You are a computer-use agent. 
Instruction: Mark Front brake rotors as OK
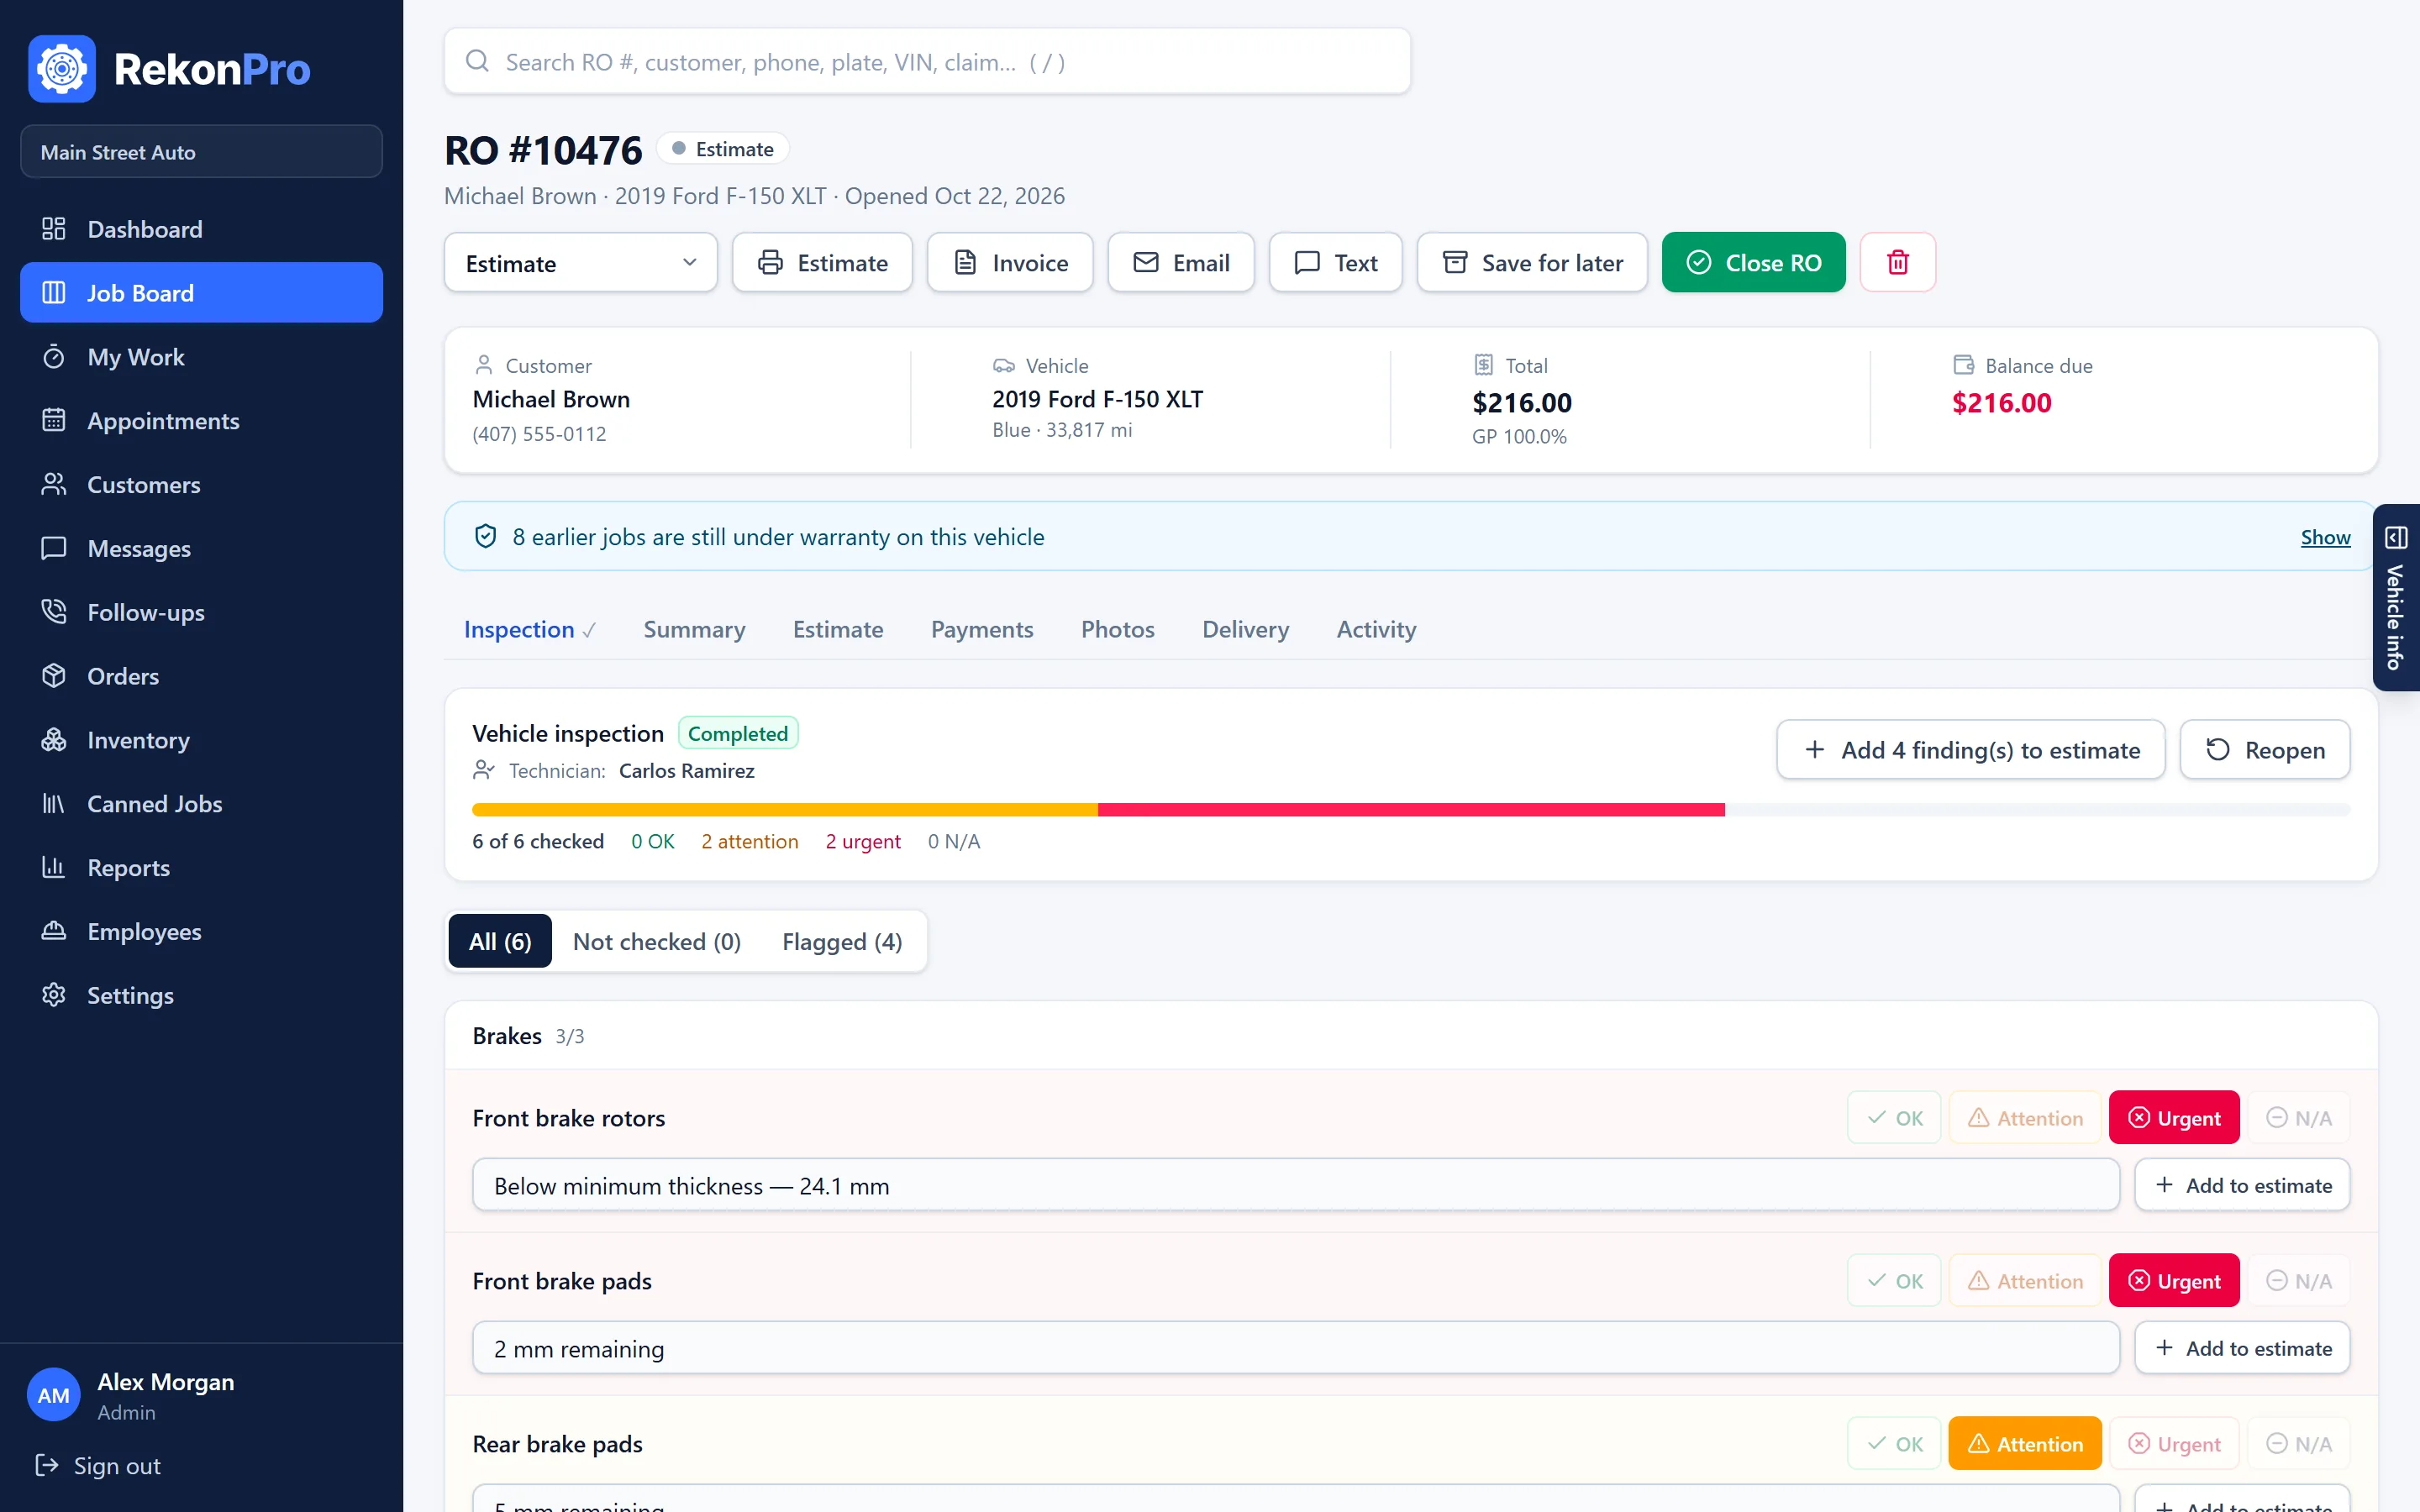point(1894,1118)
